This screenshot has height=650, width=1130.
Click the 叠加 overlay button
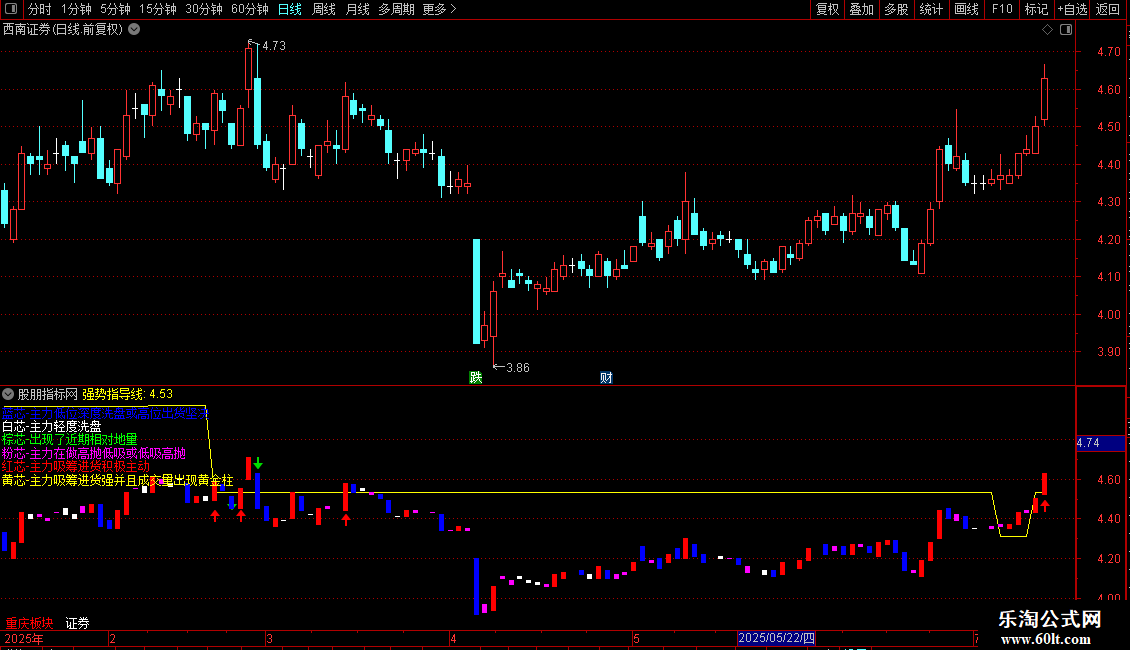tap(861, 9)
